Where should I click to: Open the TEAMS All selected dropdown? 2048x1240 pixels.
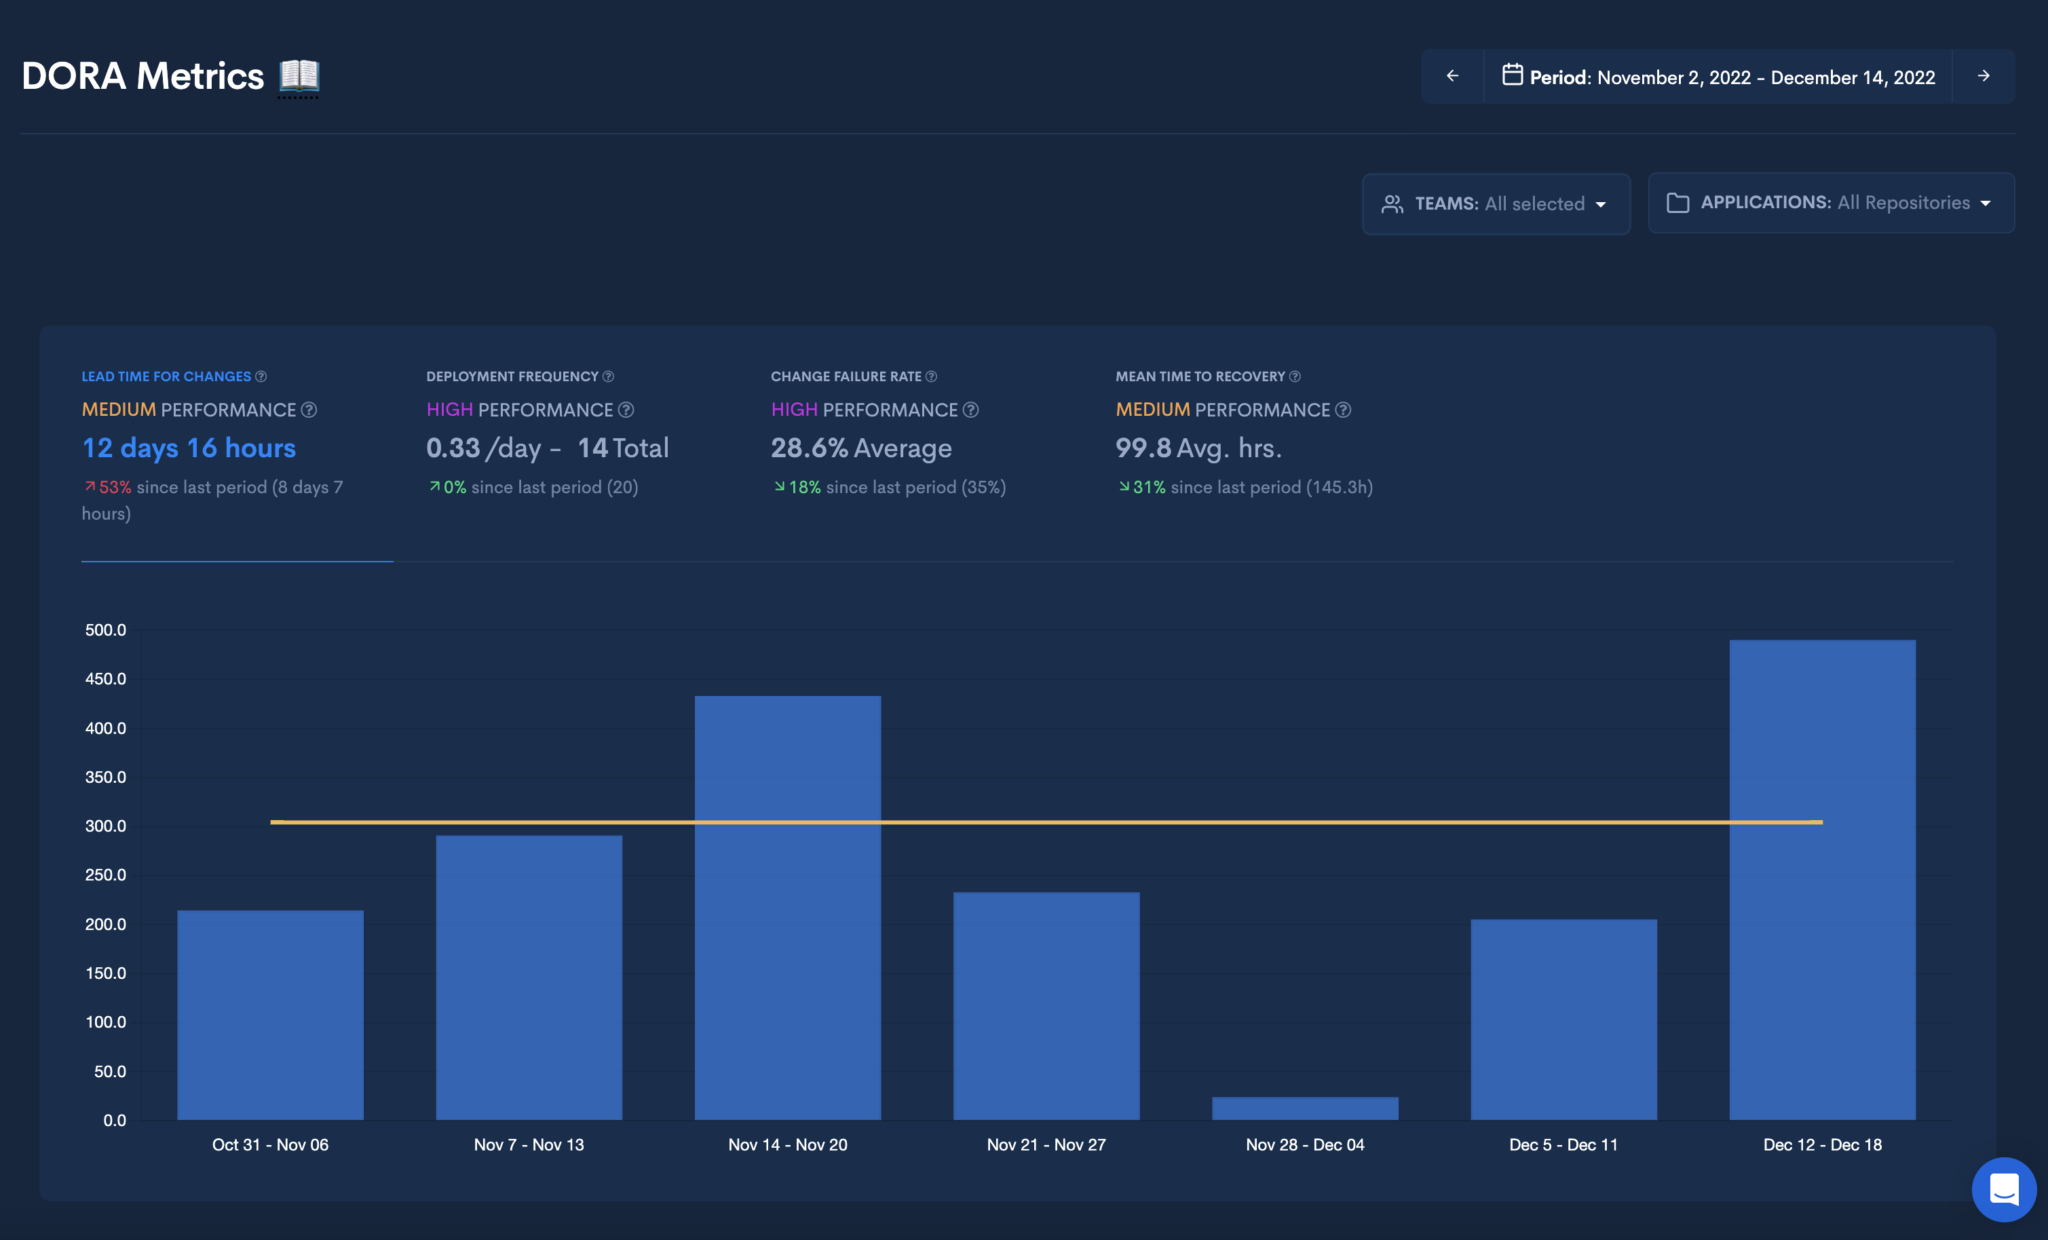[x=1495, y=203]
